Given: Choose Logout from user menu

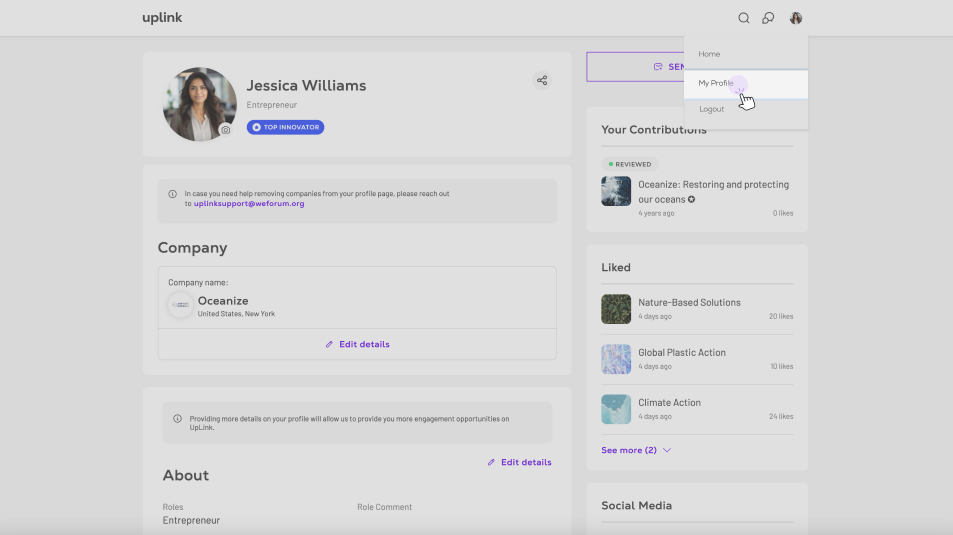Looking at the screenshot, I should [x=711, y=109].
